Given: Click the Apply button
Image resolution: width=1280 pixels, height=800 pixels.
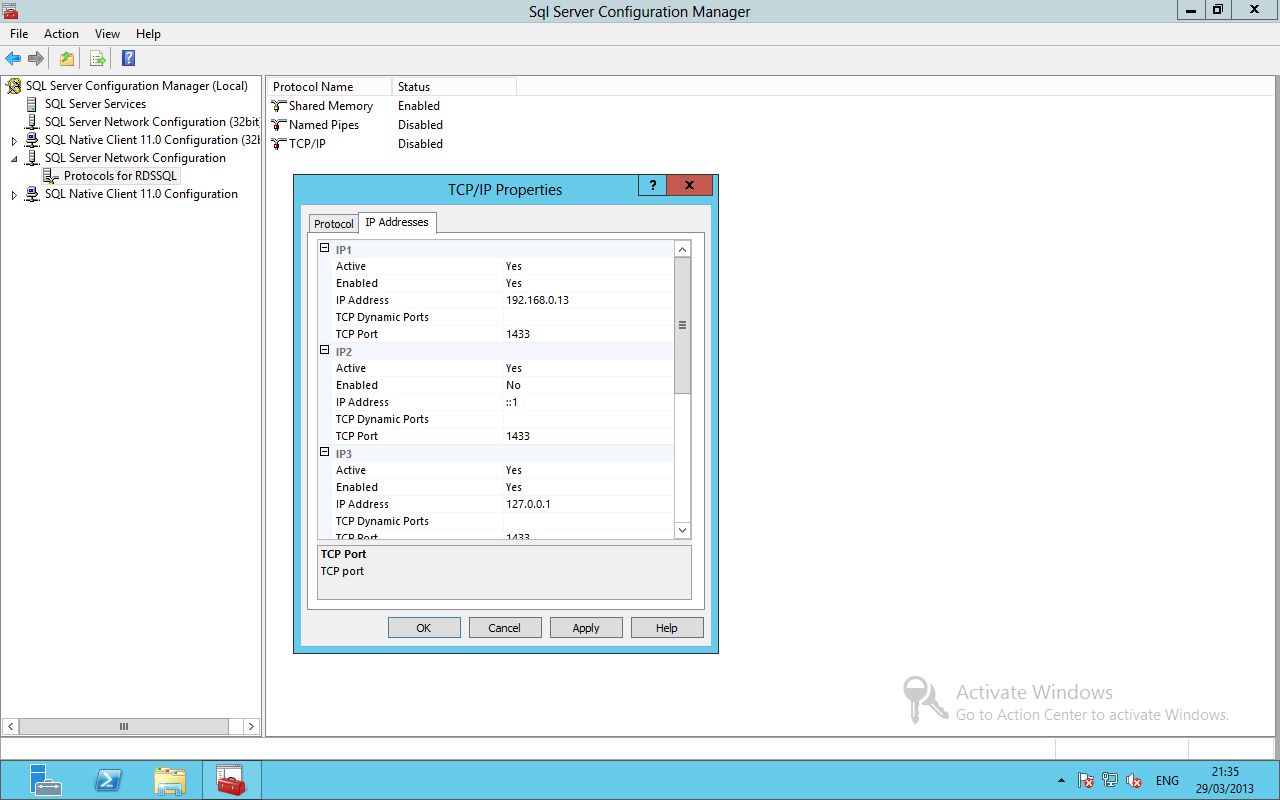Looking at the screenshot, I should pyautogui.click(x=586, y=628).
